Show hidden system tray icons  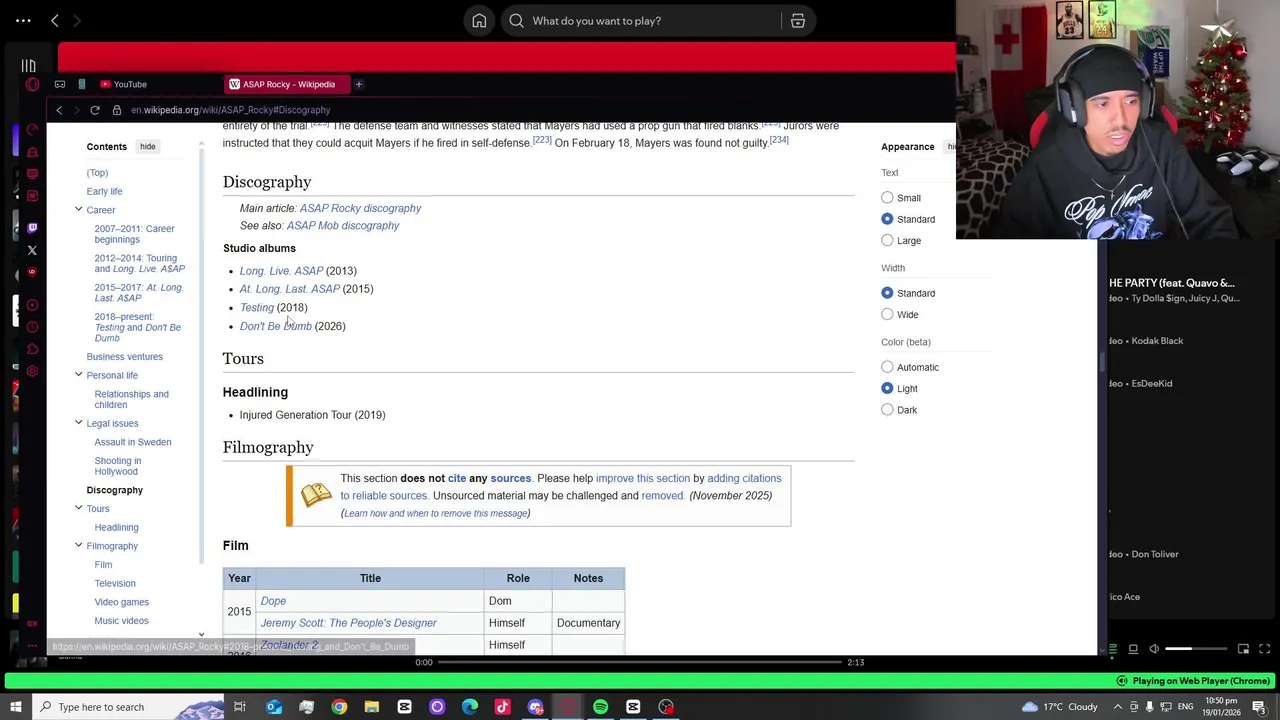(1117, 707)
